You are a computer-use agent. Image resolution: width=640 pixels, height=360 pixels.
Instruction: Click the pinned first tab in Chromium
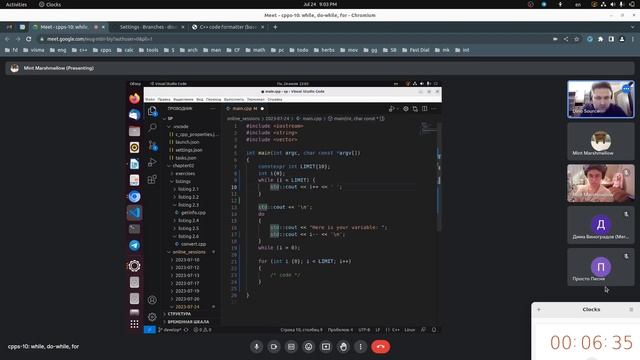pos(9,27)
